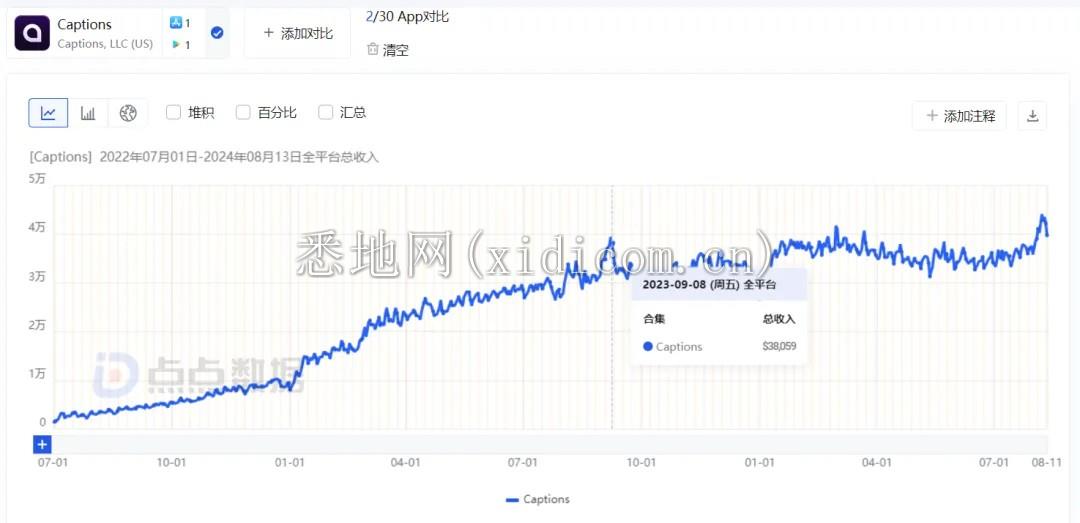Screen dimensions: 1080x523
Task: Click the blue Captions dot in tooltip
Action: click(x=647, y=347)
